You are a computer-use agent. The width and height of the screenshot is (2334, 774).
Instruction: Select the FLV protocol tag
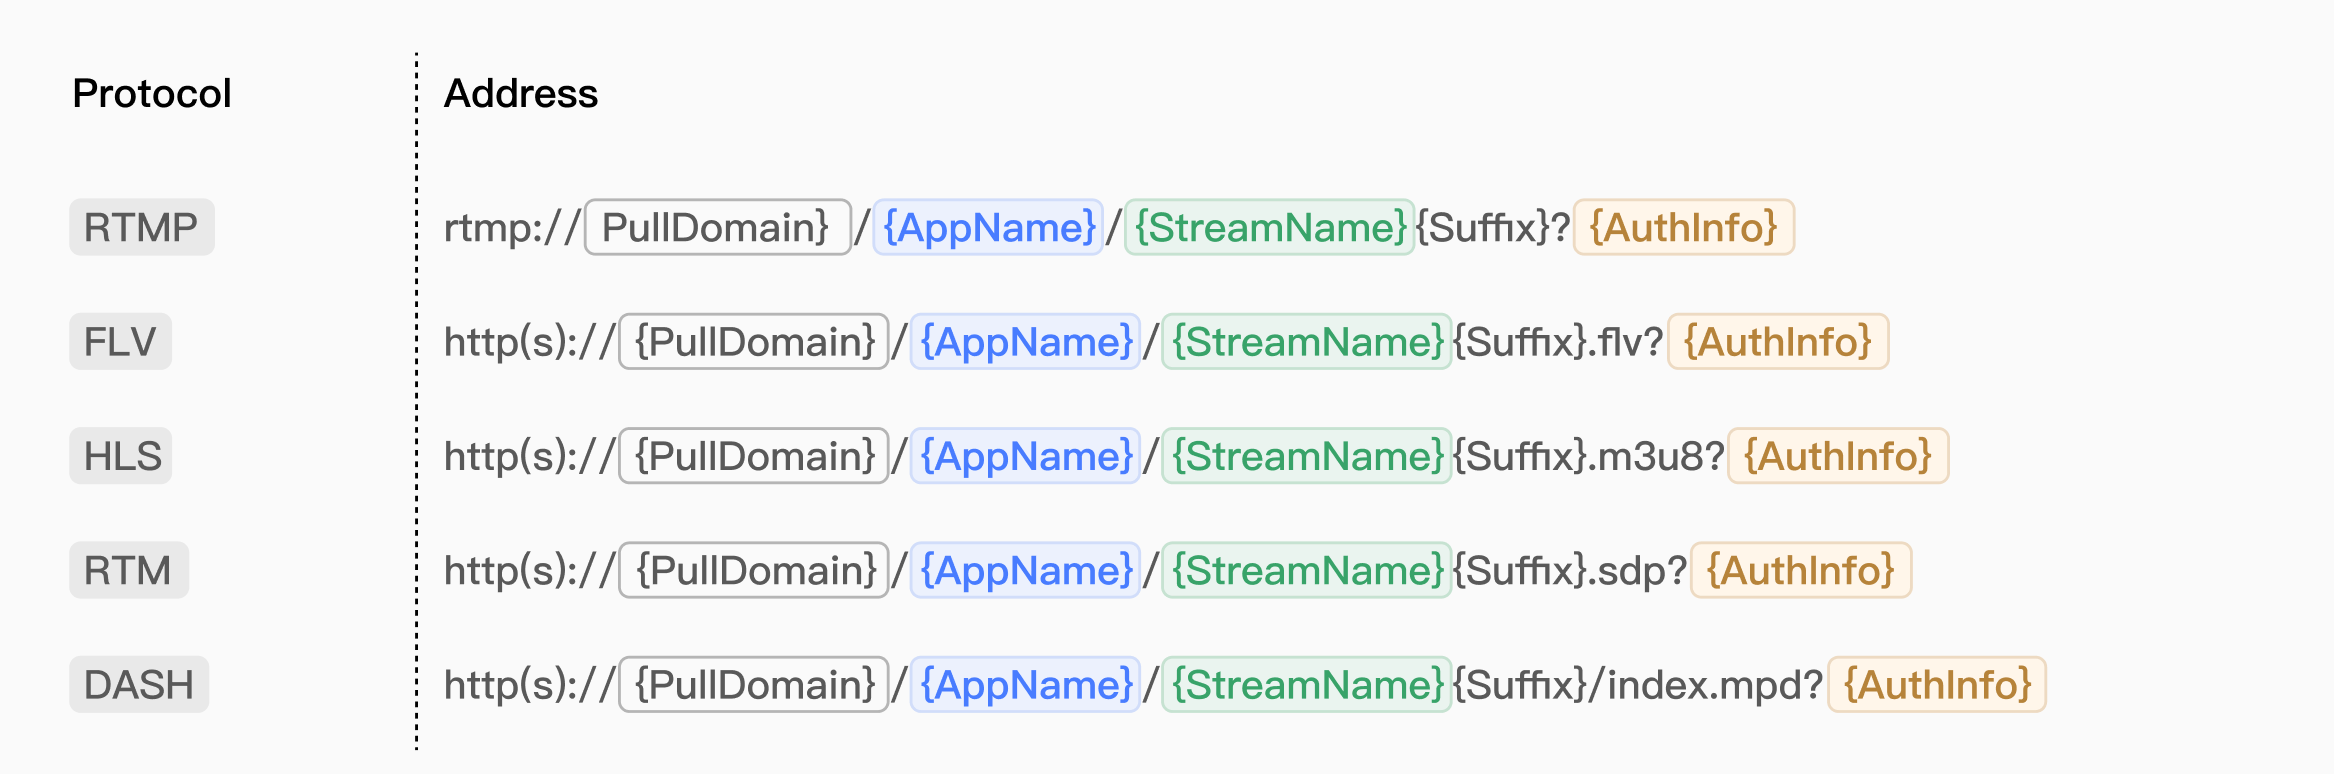(x=120, y=342)
